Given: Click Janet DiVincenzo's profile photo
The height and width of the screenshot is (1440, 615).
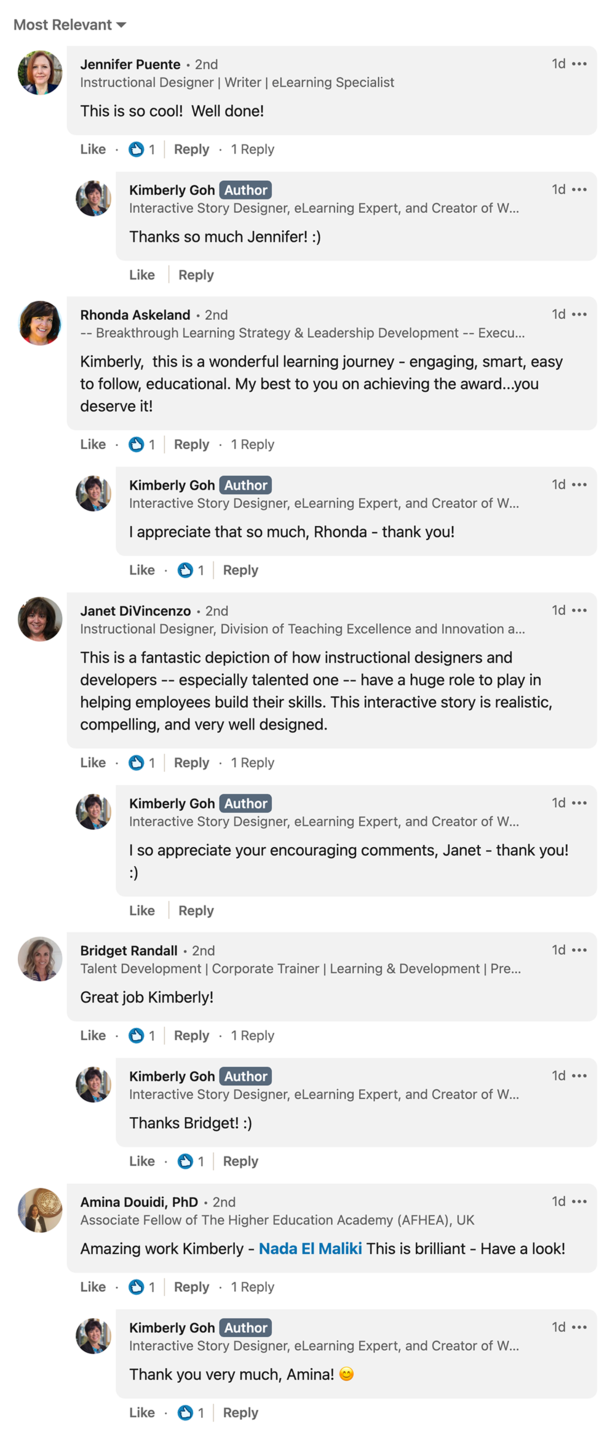Looking at the screenshot, I should (40, 619).
